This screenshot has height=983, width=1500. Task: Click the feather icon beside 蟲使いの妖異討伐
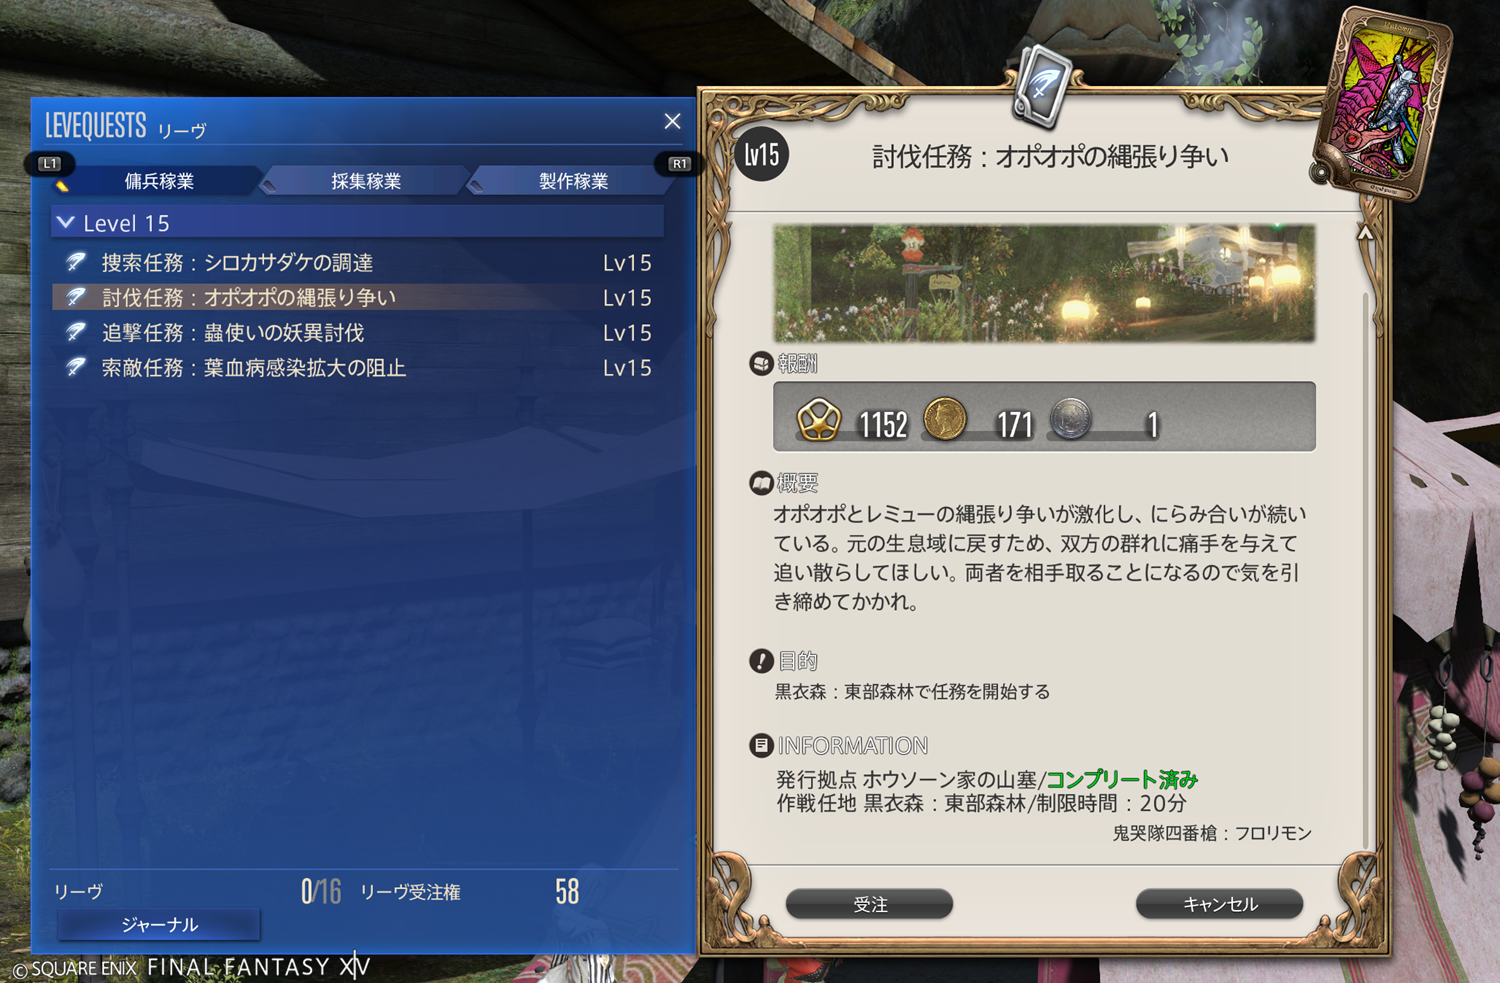tap(76, 332)
